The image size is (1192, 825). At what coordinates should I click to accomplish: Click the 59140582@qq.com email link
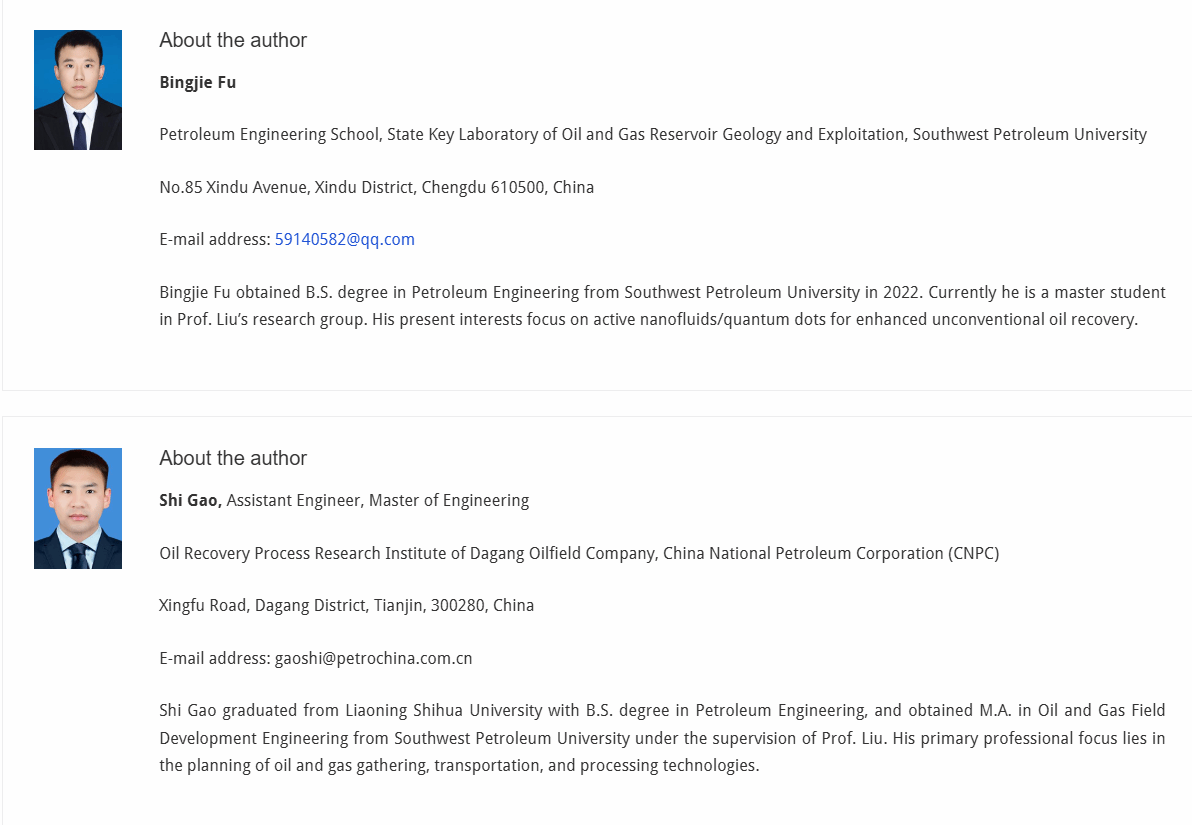344,240
